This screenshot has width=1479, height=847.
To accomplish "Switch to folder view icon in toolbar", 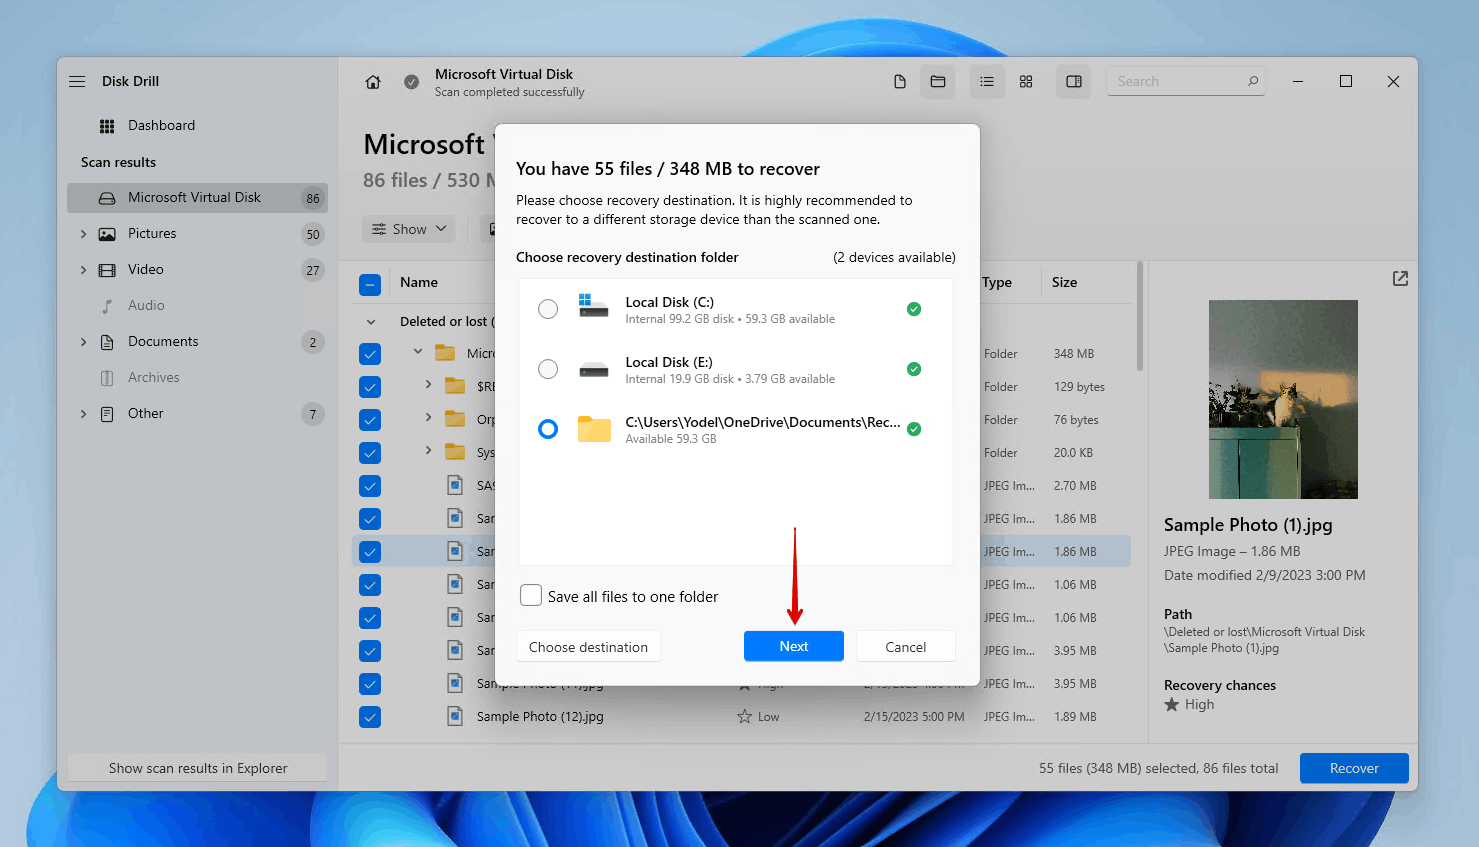I will coord(938,82).
